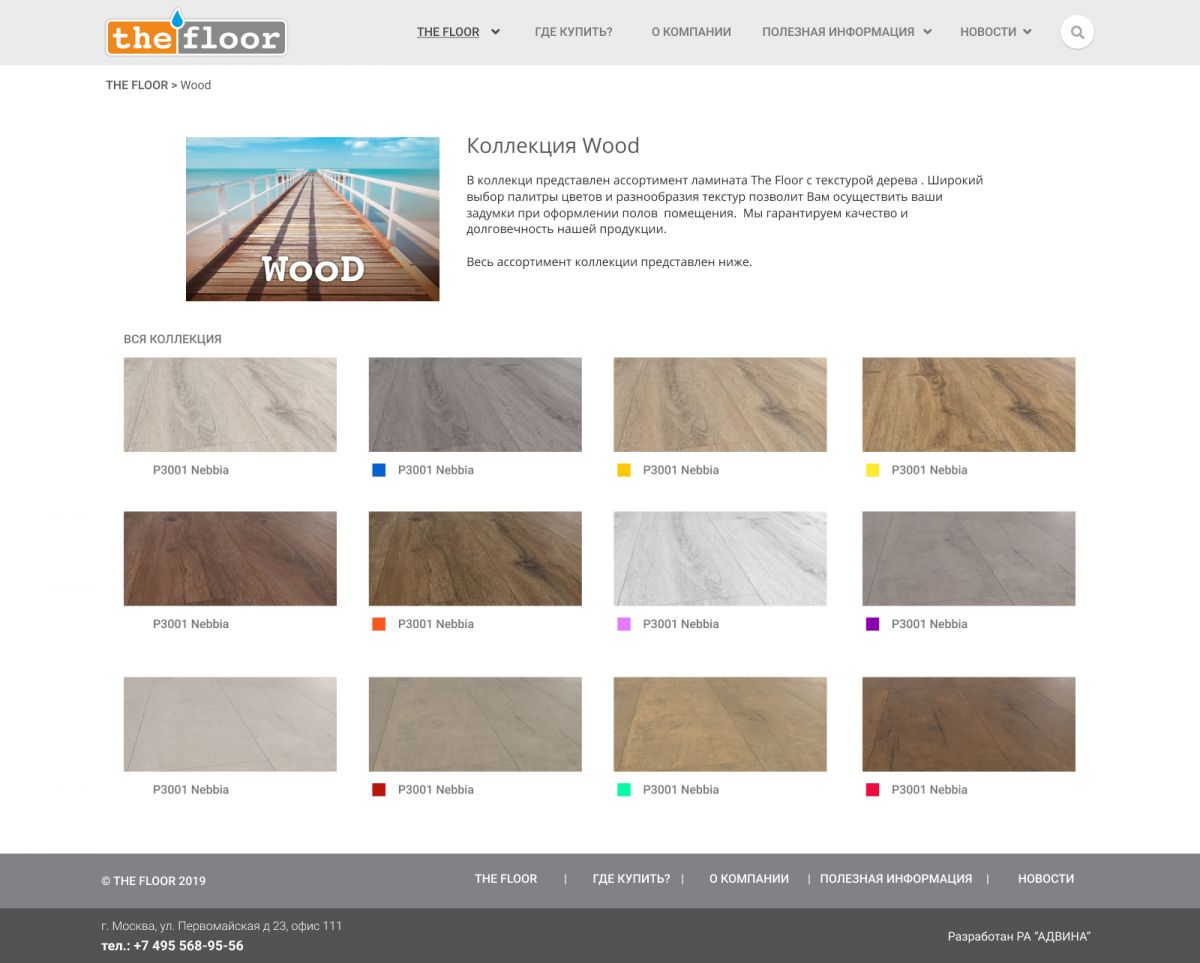Open the golden oak thumbnail above bright yellow swatch
The image size is (1200, 963).
coord(969,405)
